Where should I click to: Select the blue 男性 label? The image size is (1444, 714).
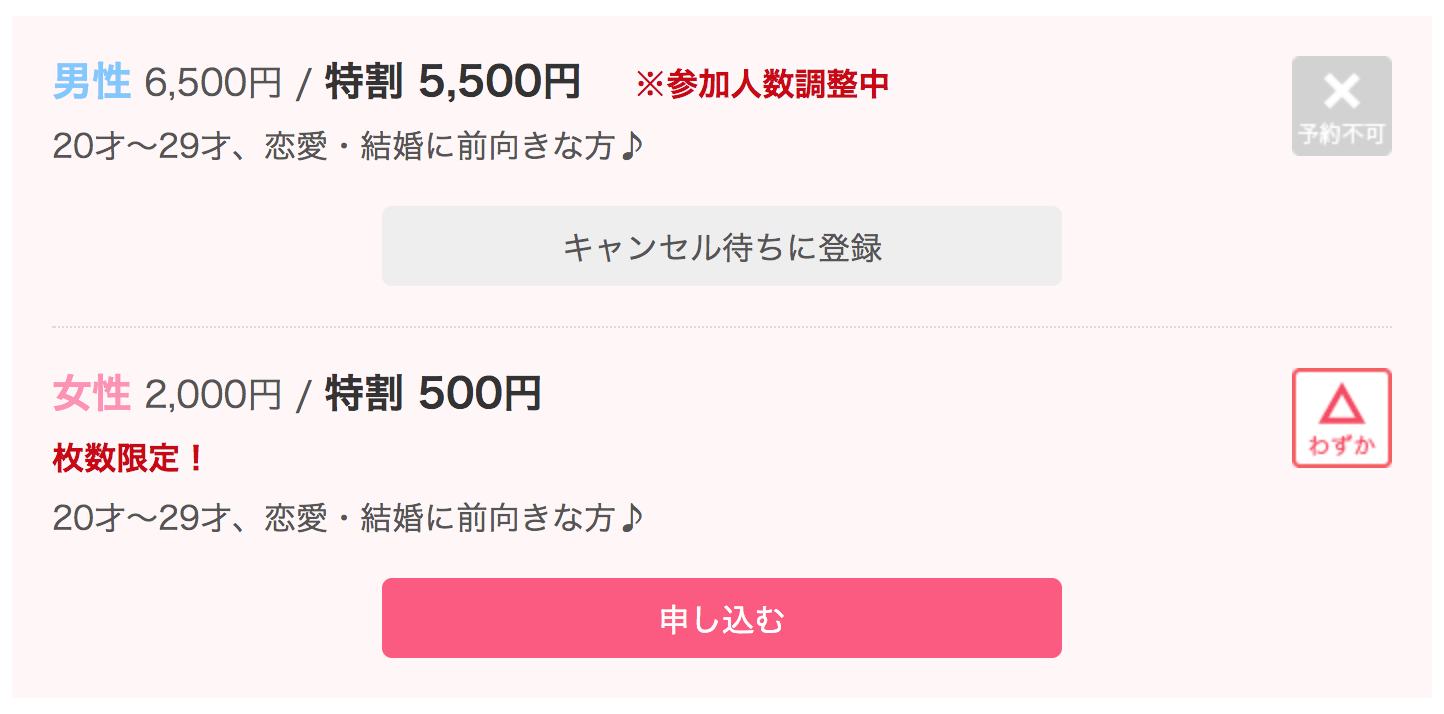pos(91,82)
